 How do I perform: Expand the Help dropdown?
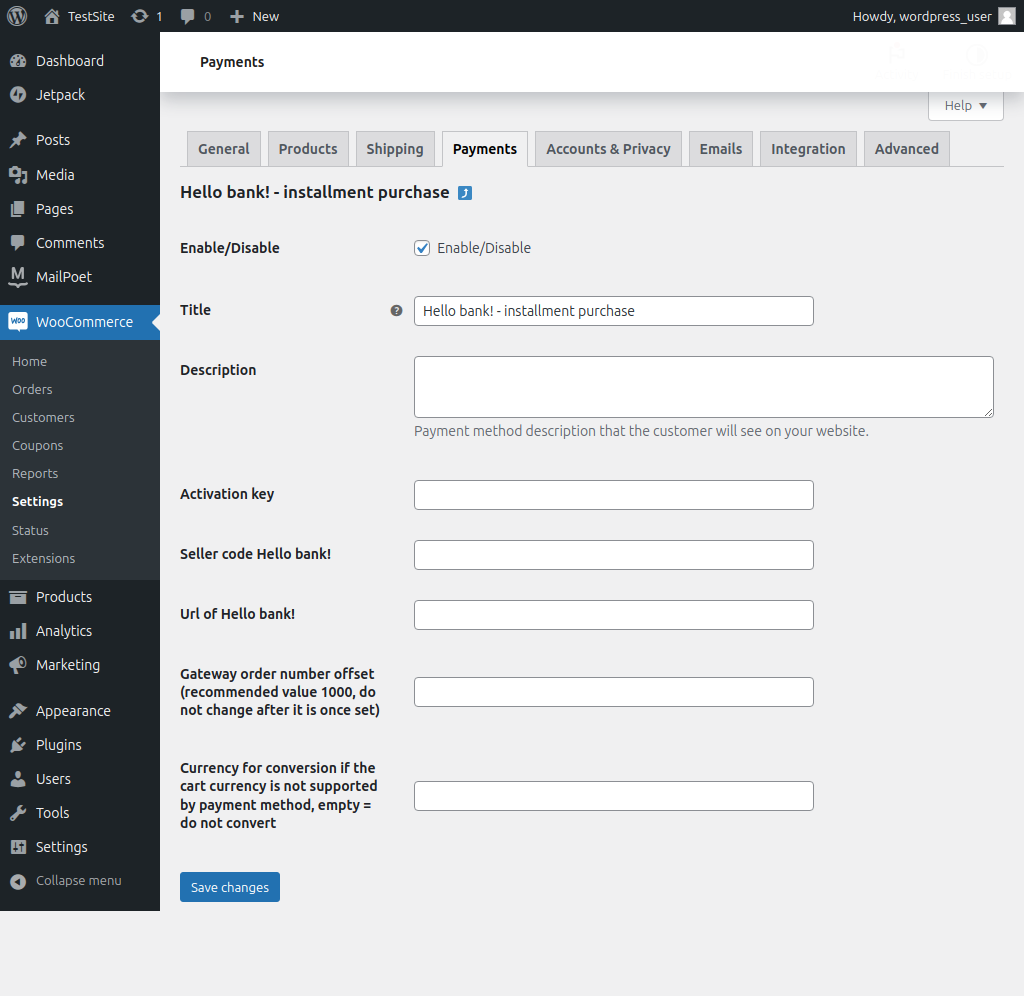(965, 106)
